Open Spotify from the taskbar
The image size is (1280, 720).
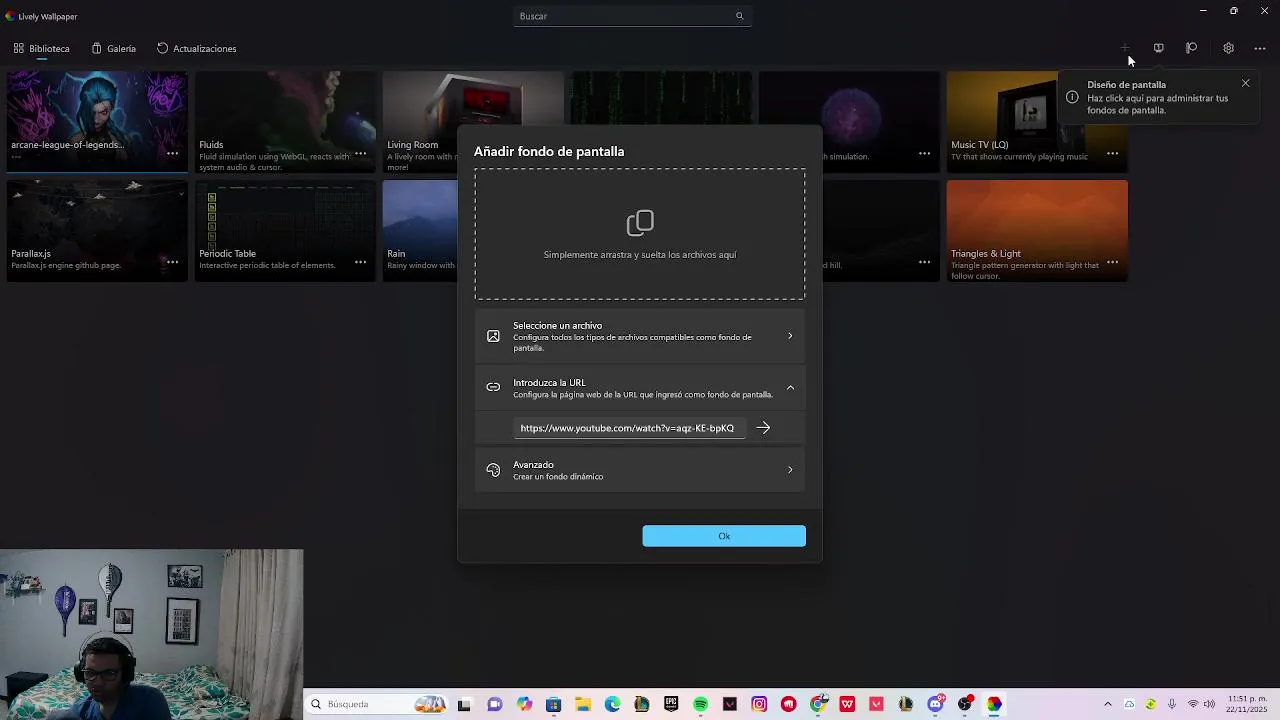coord(701,704)
